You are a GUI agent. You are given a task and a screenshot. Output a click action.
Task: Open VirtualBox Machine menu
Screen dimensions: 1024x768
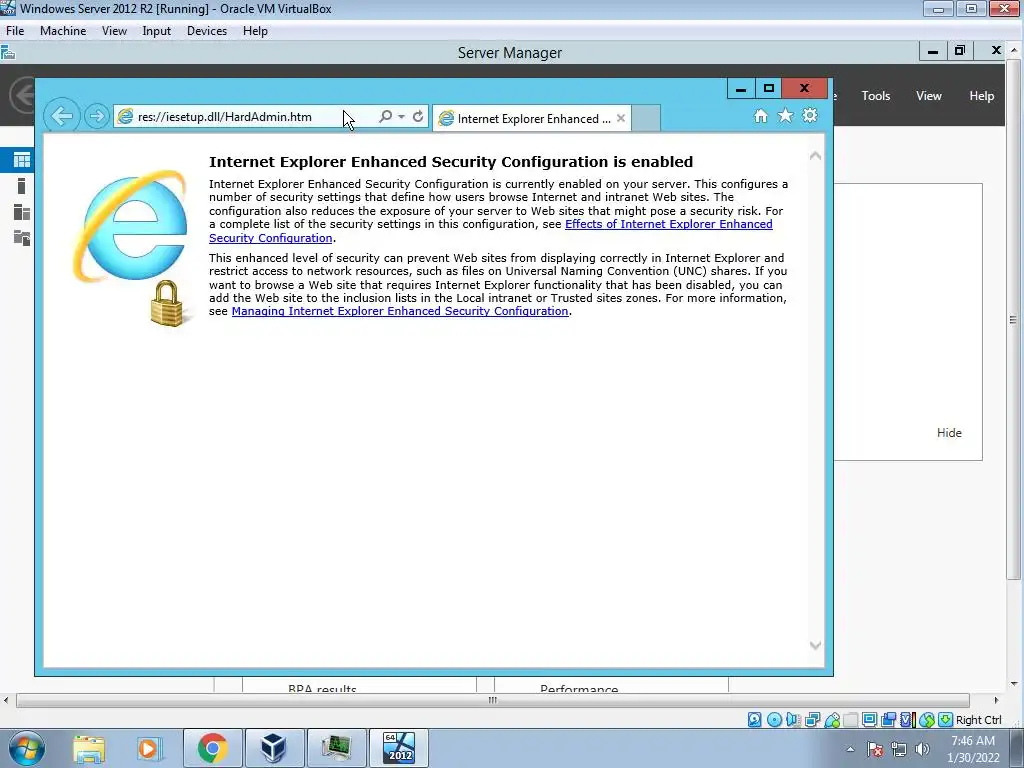[63, 31]
